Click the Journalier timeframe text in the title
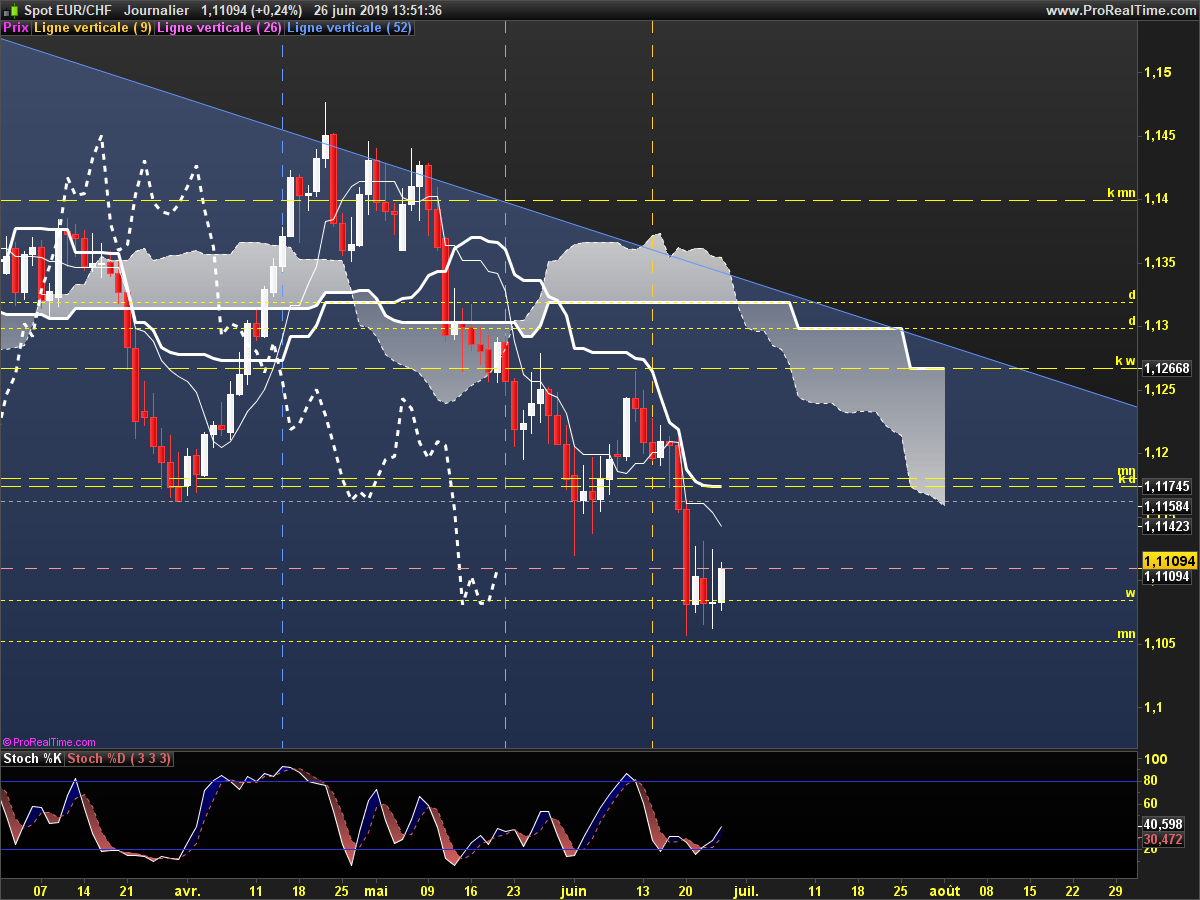Screen dimensions: 1200x900 coord(157,10)
